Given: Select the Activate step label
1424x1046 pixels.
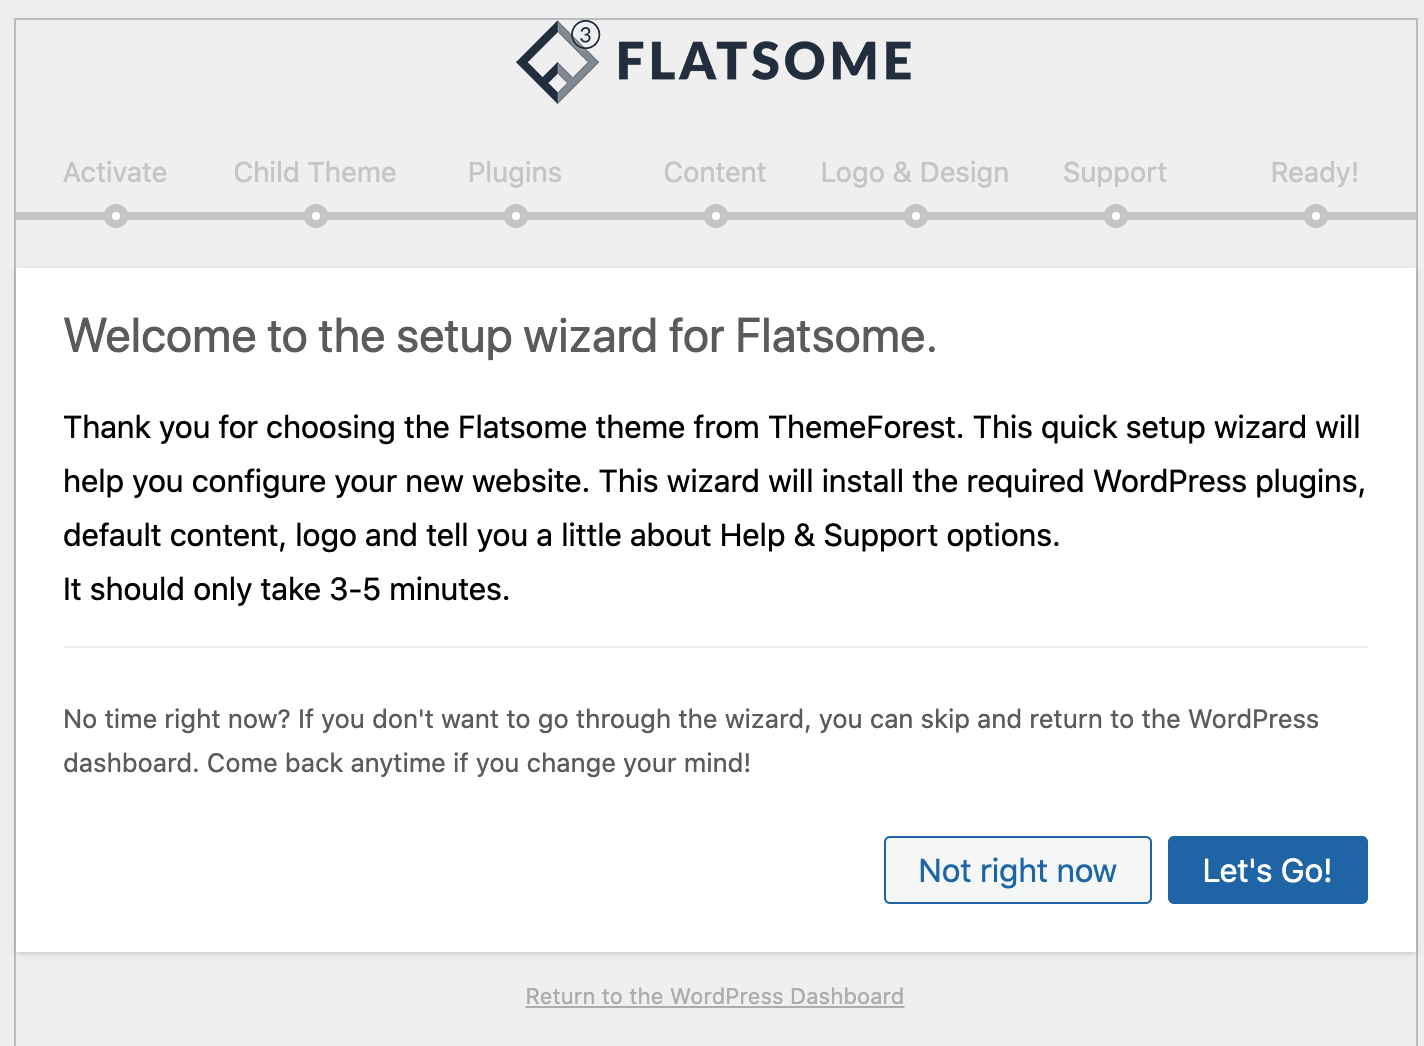Looking at the screenshot, I should pos(115,172).
